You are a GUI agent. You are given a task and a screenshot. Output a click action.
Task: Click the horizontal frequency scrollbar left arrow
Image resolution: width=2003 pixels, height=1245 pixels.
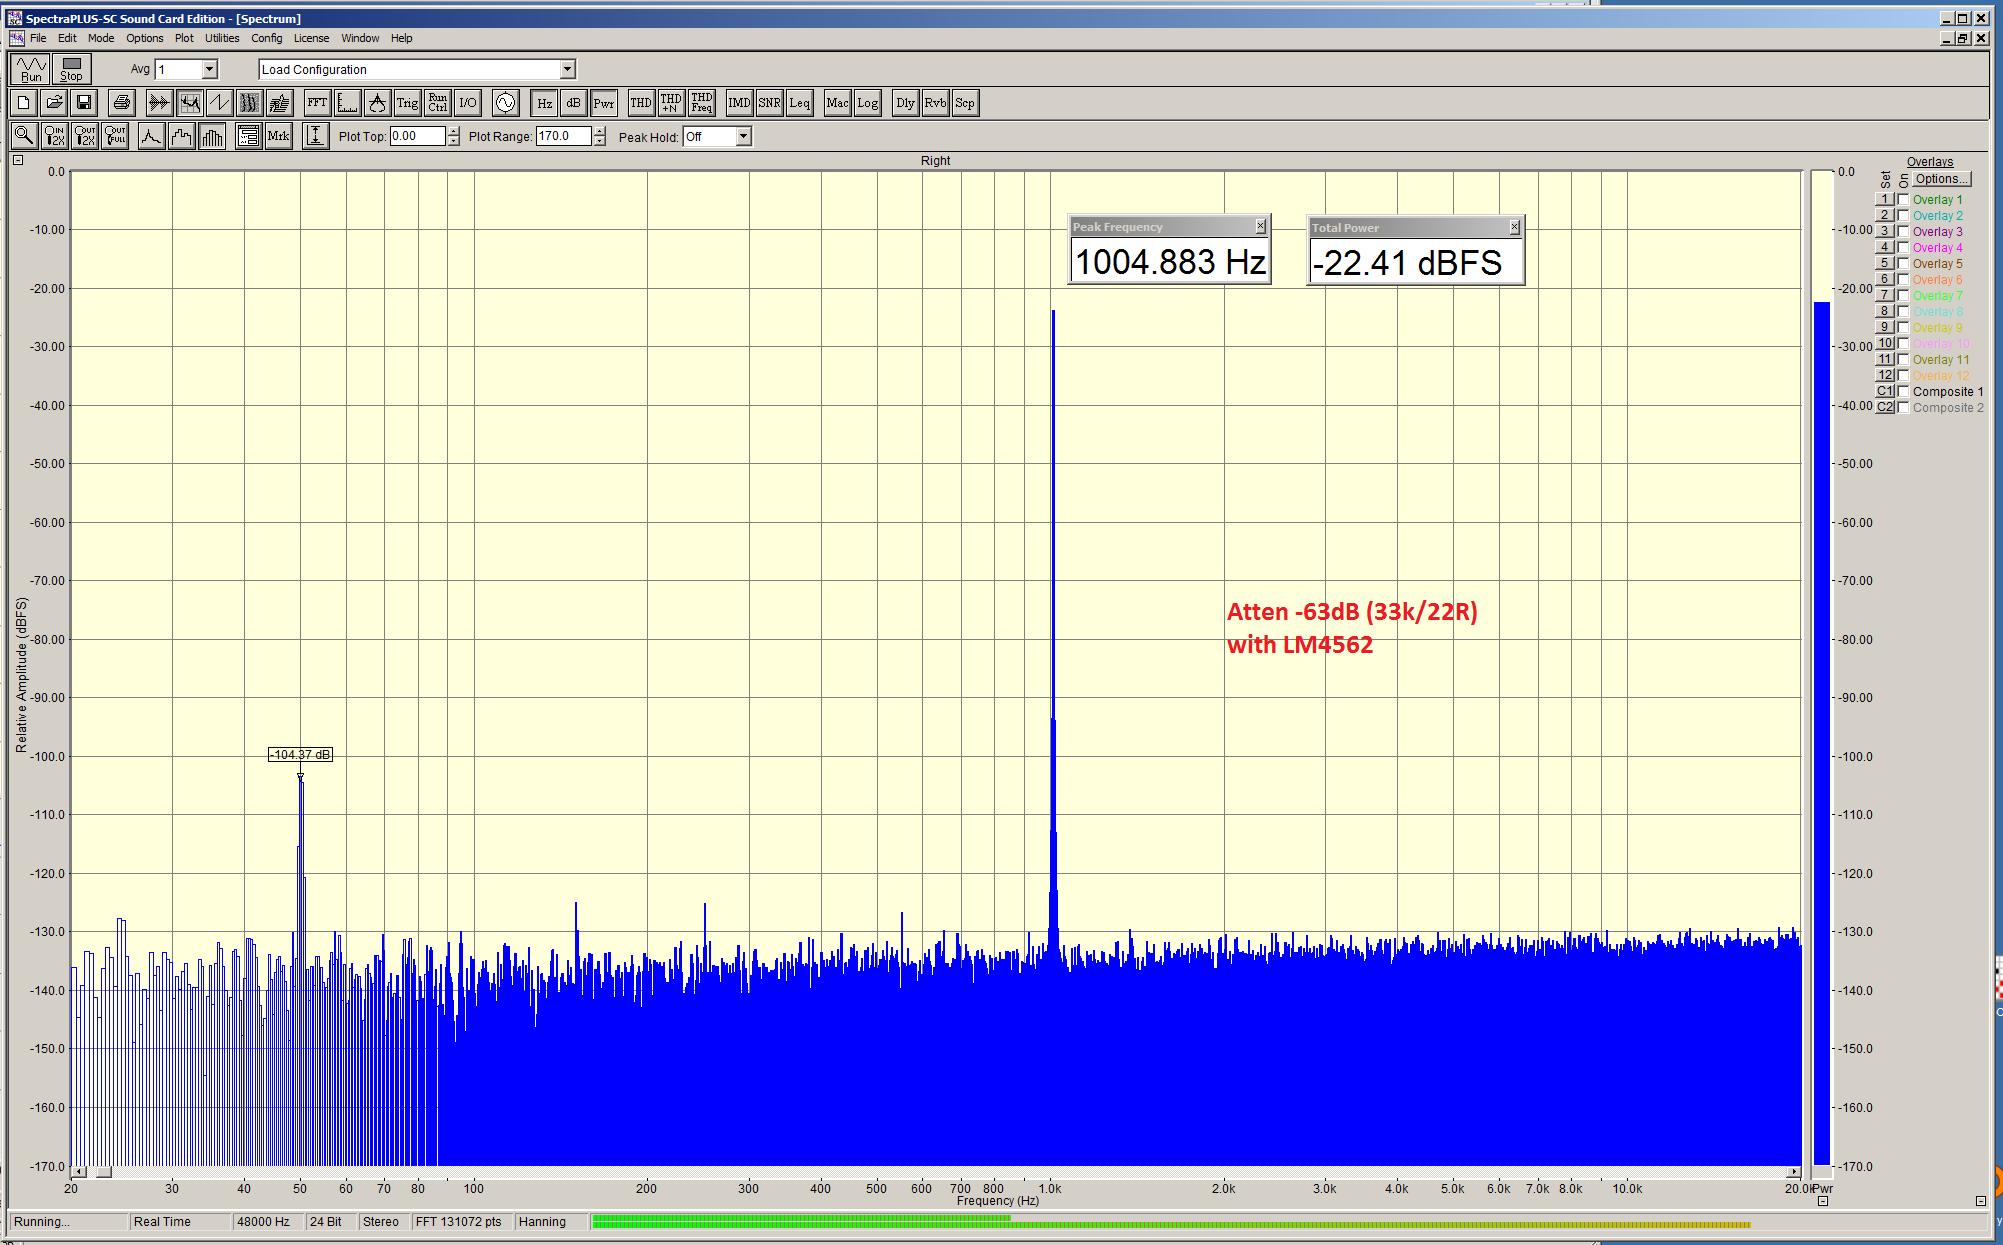click(x=78, y=1172)
